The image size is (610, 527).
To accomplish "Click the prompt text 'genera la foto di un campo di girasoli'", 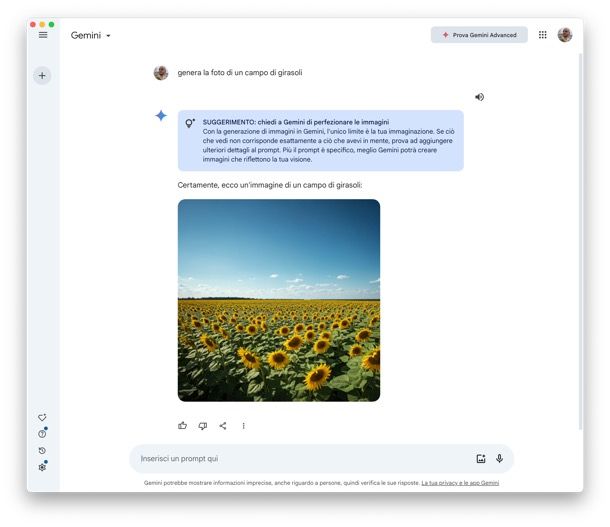I will [240, 72].
